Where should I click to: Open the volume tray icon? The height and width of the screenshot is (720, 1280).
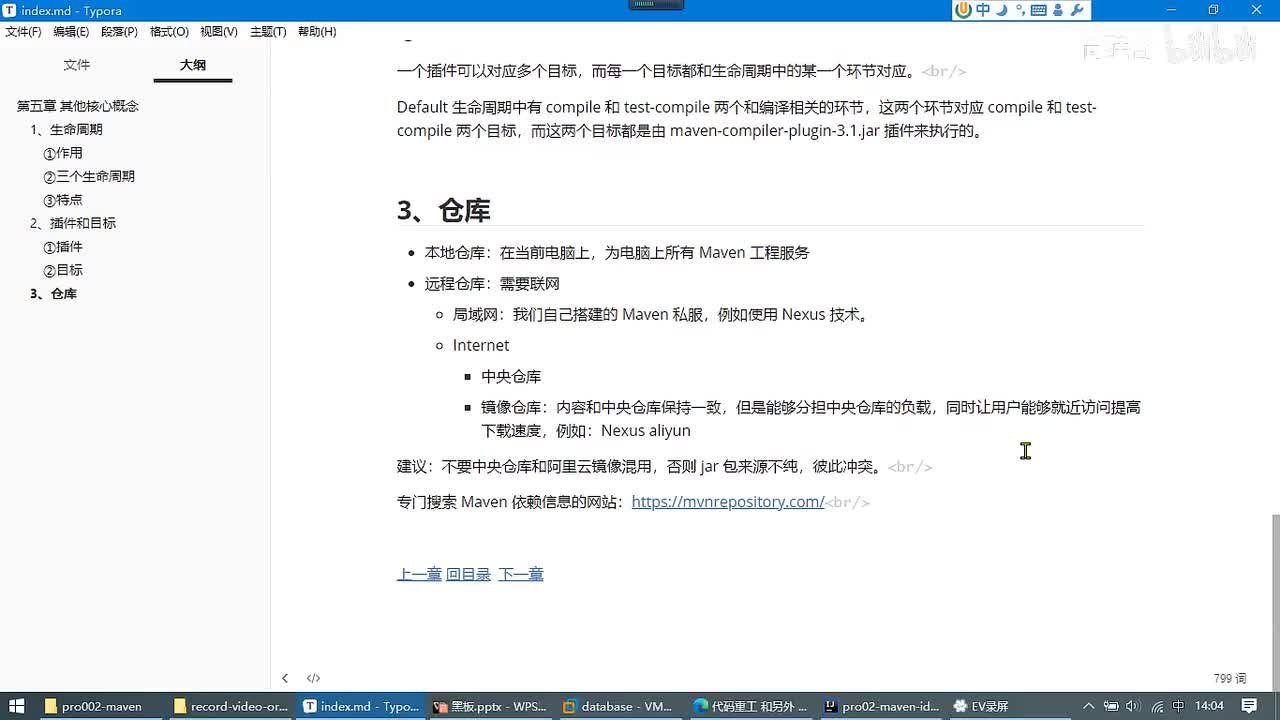pyautogui.click(x=1134, y=706)
